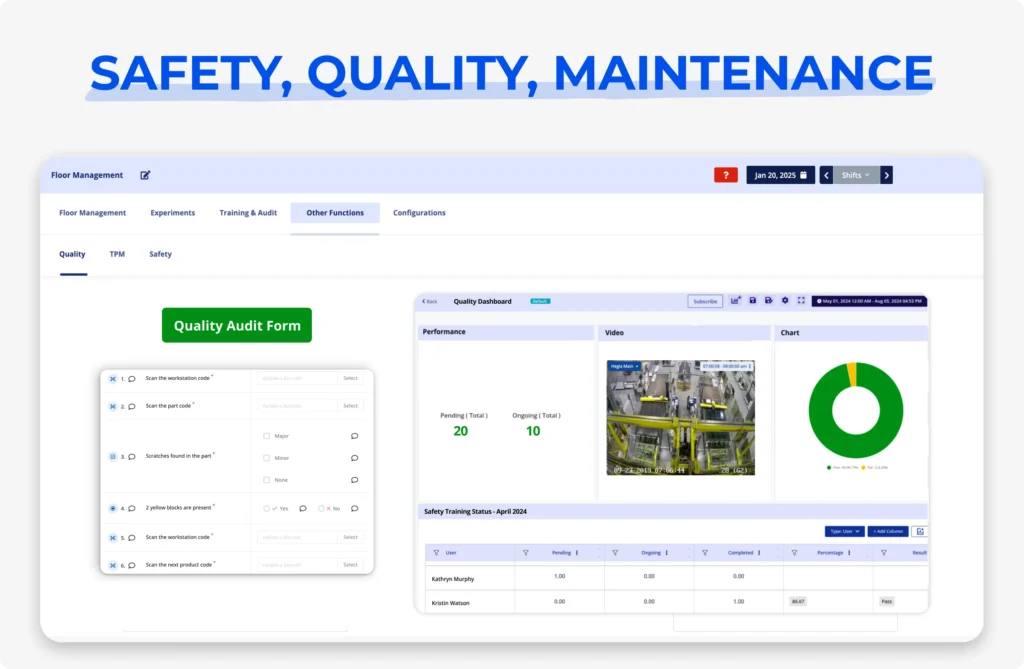Switch to the Training & Audit tab
This screenshot has height=669, width=1024.
(247, 212)
